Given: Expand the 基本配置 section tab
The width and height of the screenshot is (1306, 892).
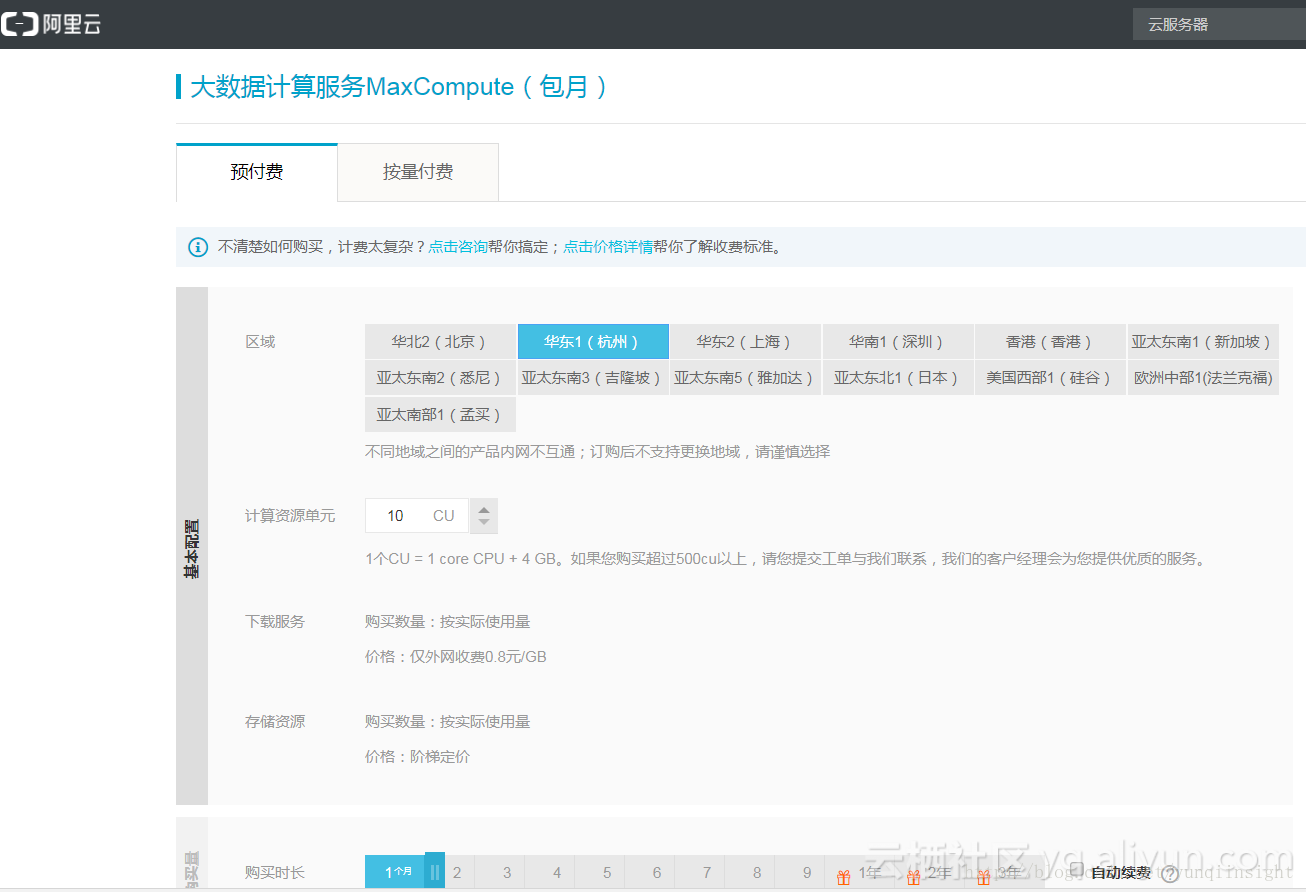Looking at the screenshot, I should pyautogui.click(x=192, y=546).
